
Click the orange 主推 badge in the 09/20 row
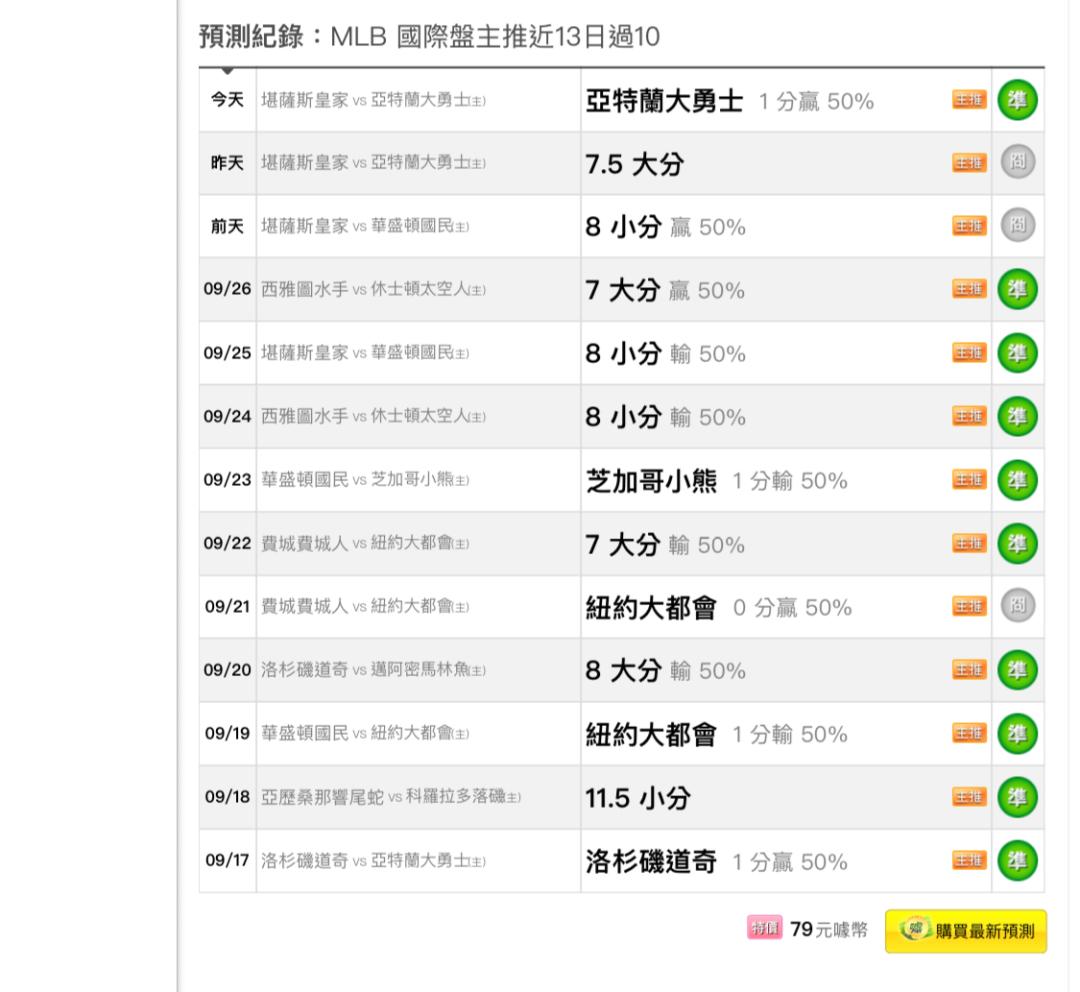point(969,670)
